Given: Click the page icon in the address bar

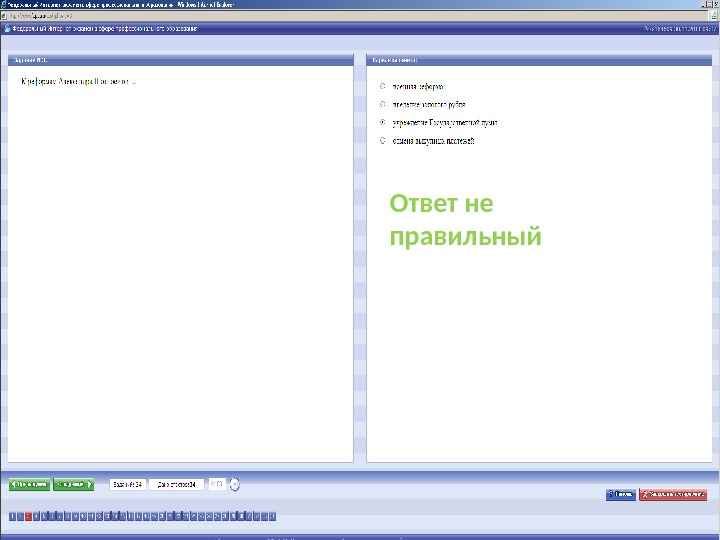Looking at the screenshot, I should (x=4, y=16).
